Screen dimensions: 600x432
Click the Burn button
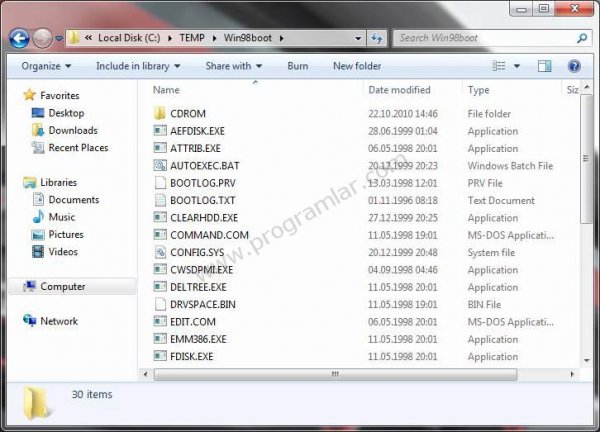pyautogui.click(x=298, y=66)
